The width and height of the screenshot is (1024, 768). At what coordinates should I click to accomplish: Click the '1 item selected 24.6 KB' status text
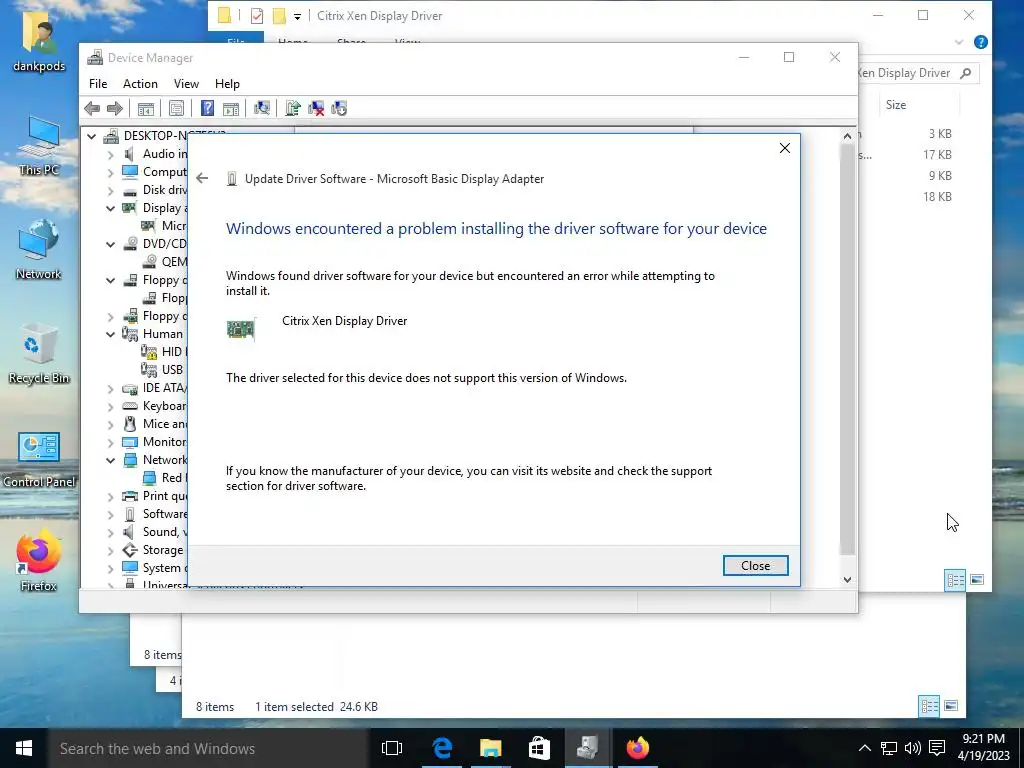point(316,707)
